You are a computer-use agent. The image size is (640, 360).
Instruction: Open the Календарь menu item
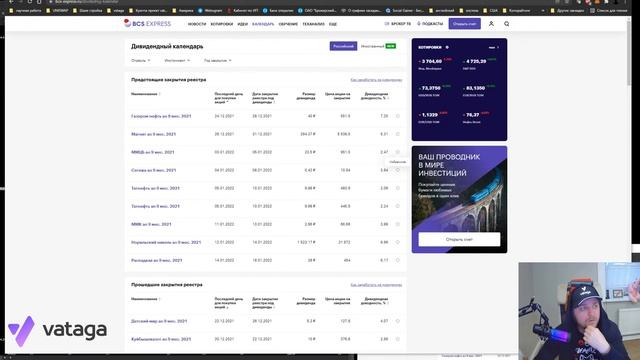pyautogui.click(x=263, y=24)
